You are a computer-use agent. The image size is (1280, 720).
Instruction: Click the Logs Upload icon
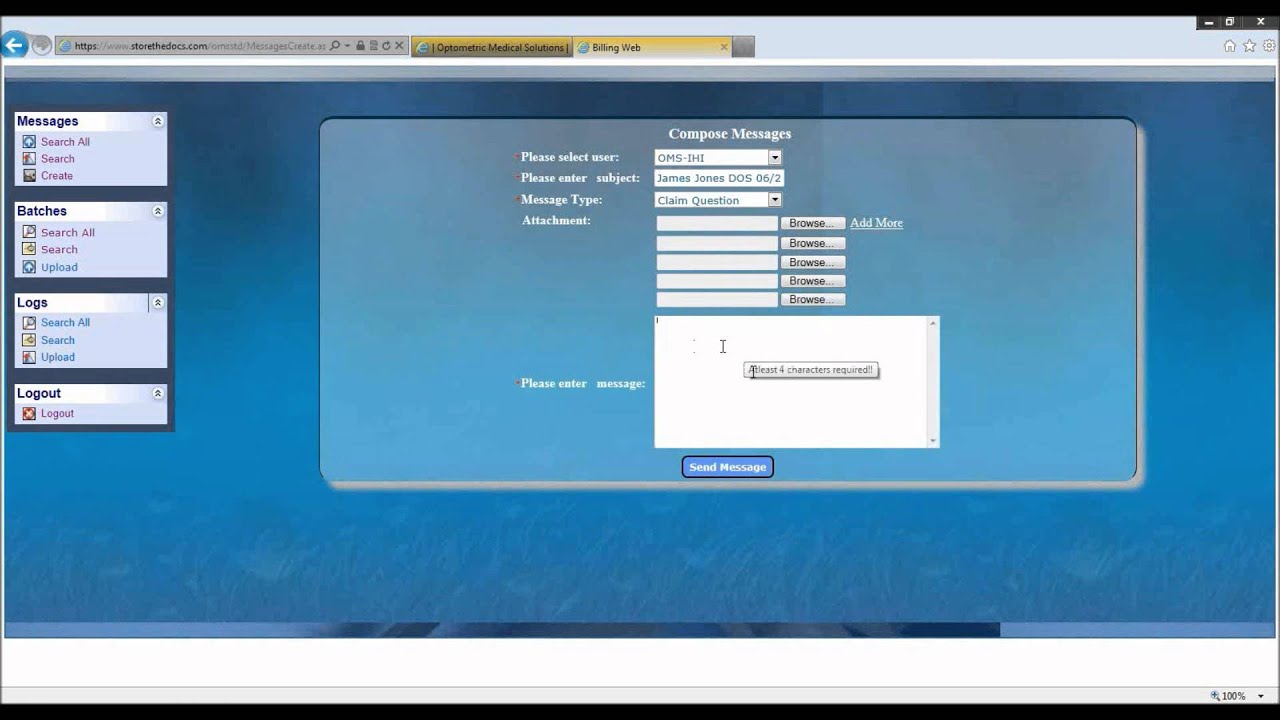29,357
